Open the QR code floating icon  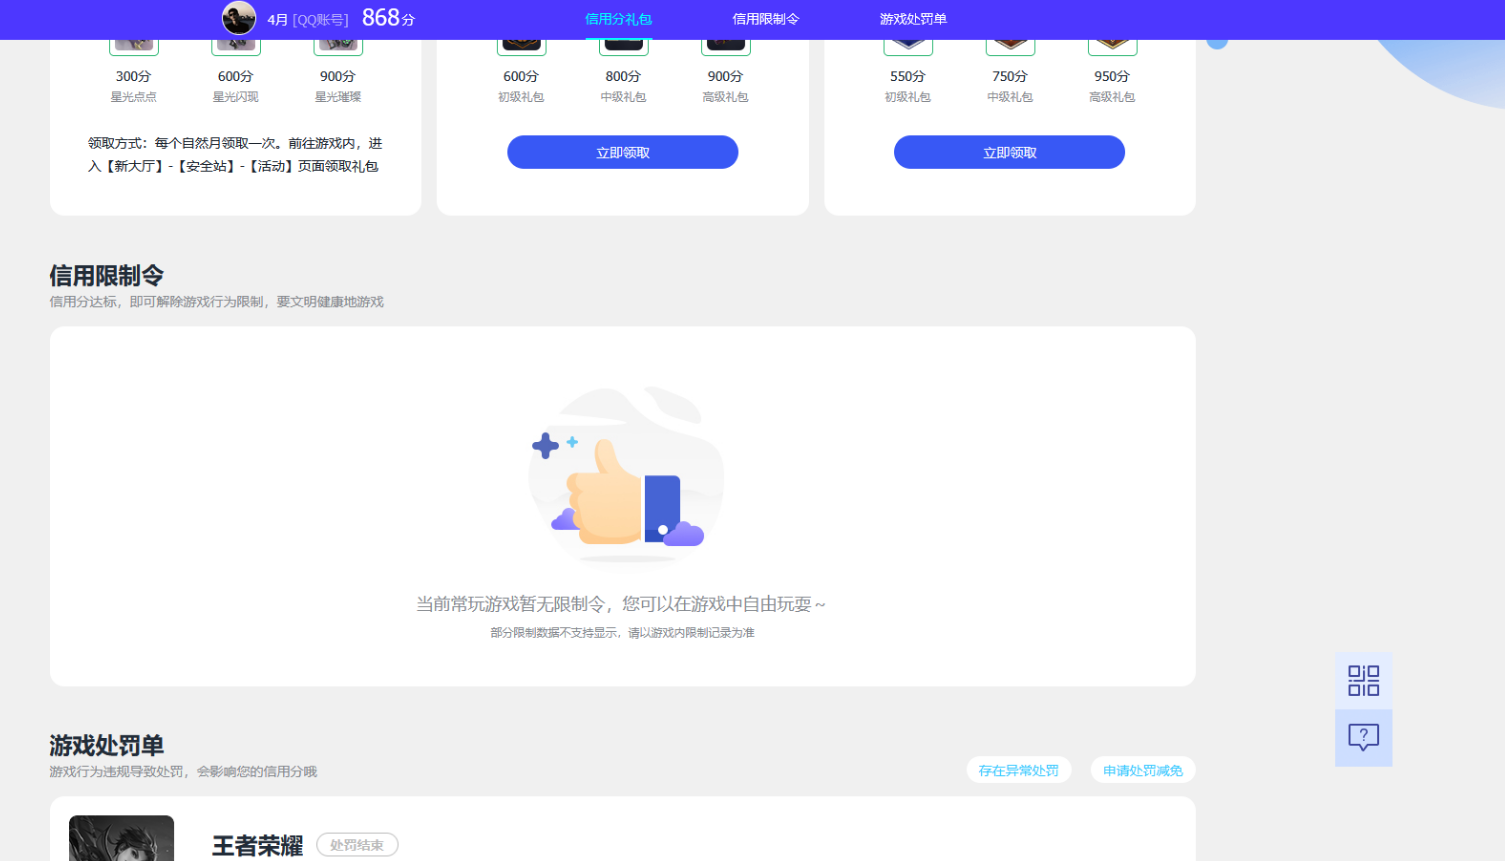[x=1363, y=681]
